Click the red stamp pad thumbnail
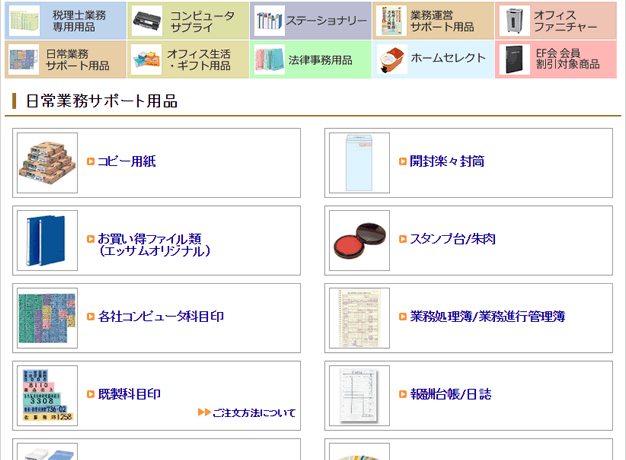 click(359, 240)
